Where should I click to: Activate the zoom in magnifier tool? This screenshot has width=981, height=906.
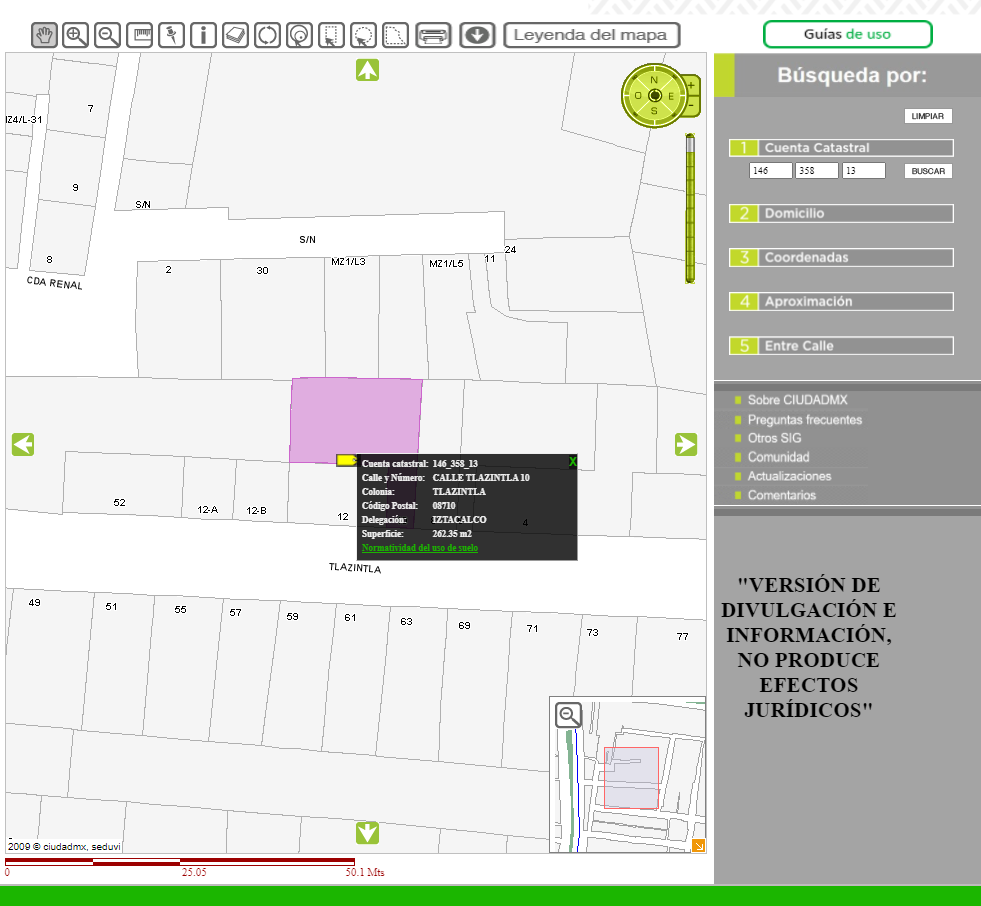point(75,35)
